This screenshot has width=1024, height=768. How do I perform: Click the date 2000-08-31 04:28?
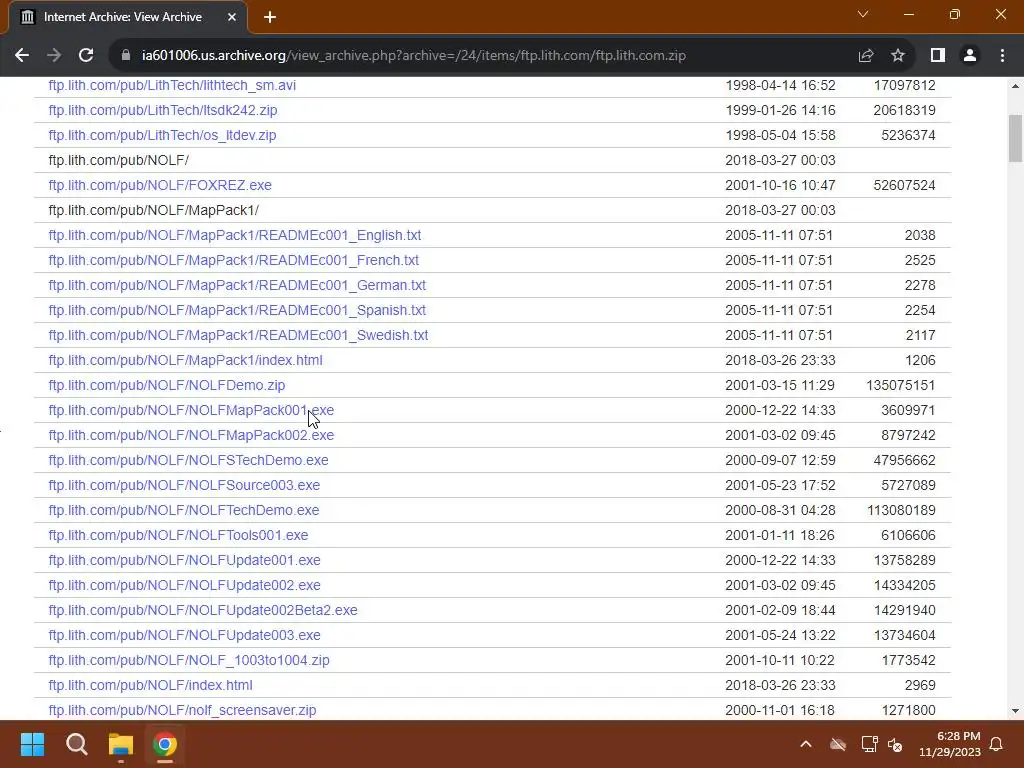(x=780, y=510)
